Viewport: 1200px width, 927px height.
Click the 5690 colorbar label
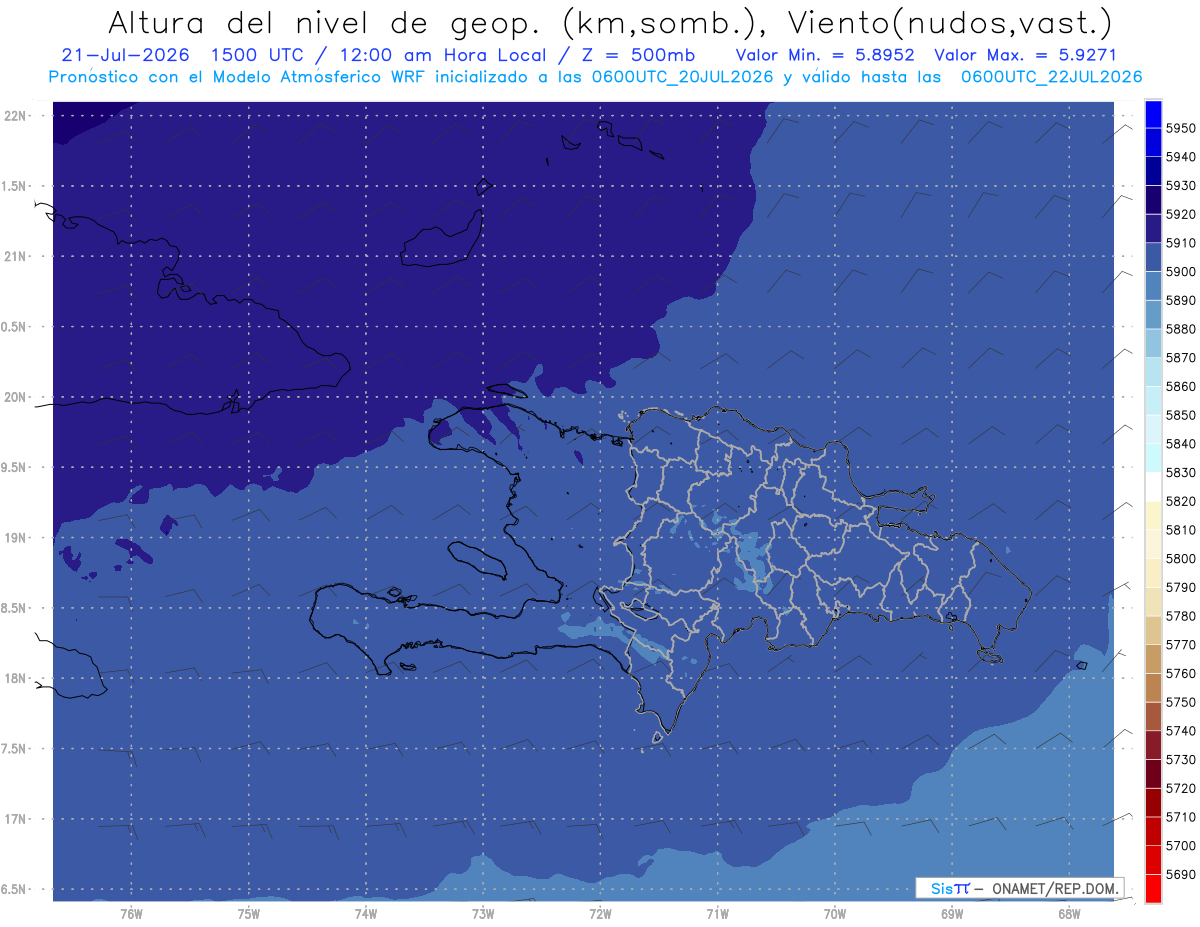1180,874
